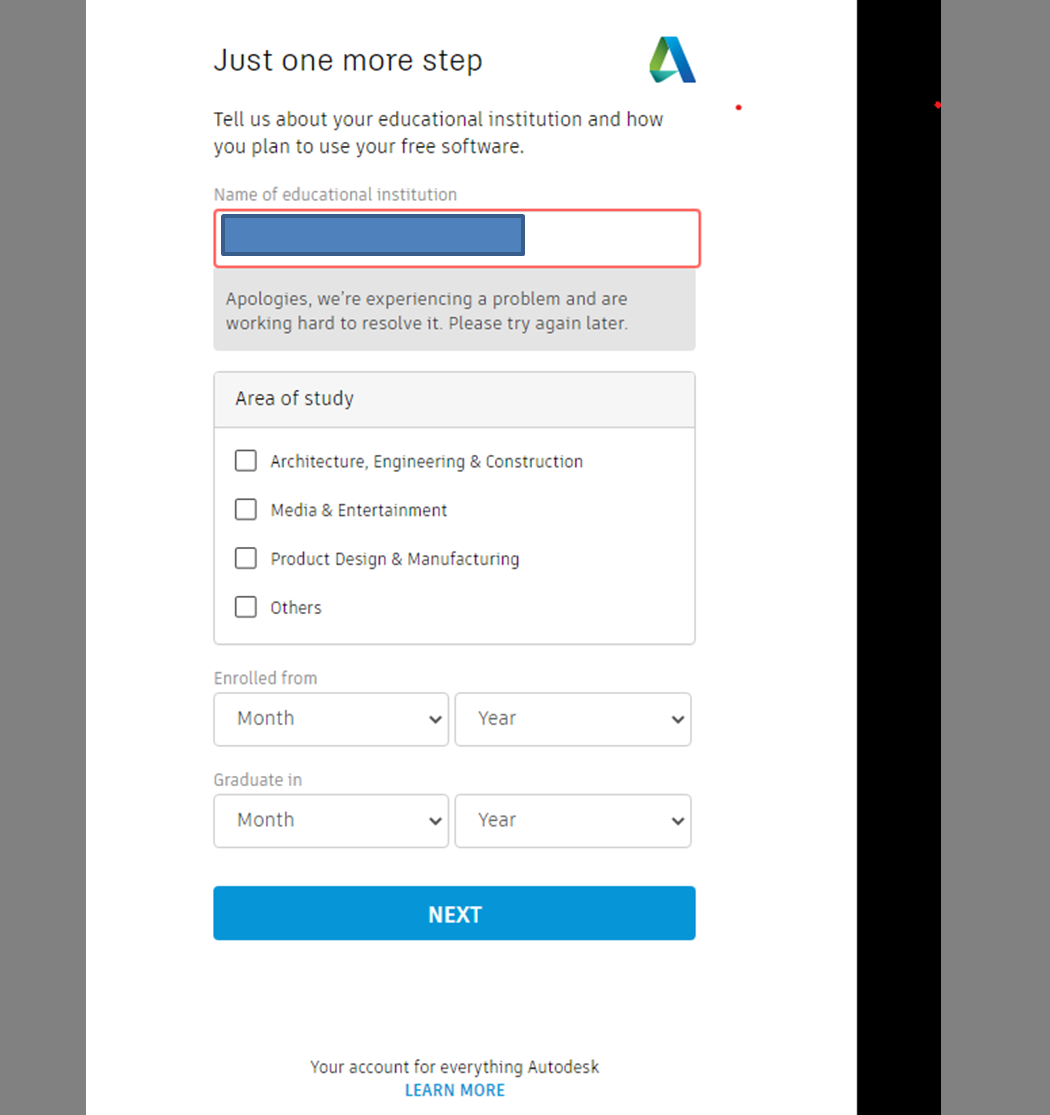The image size is (1050, 1115).
Task: Check Product Design & Manufacturing
Action: 245,558
